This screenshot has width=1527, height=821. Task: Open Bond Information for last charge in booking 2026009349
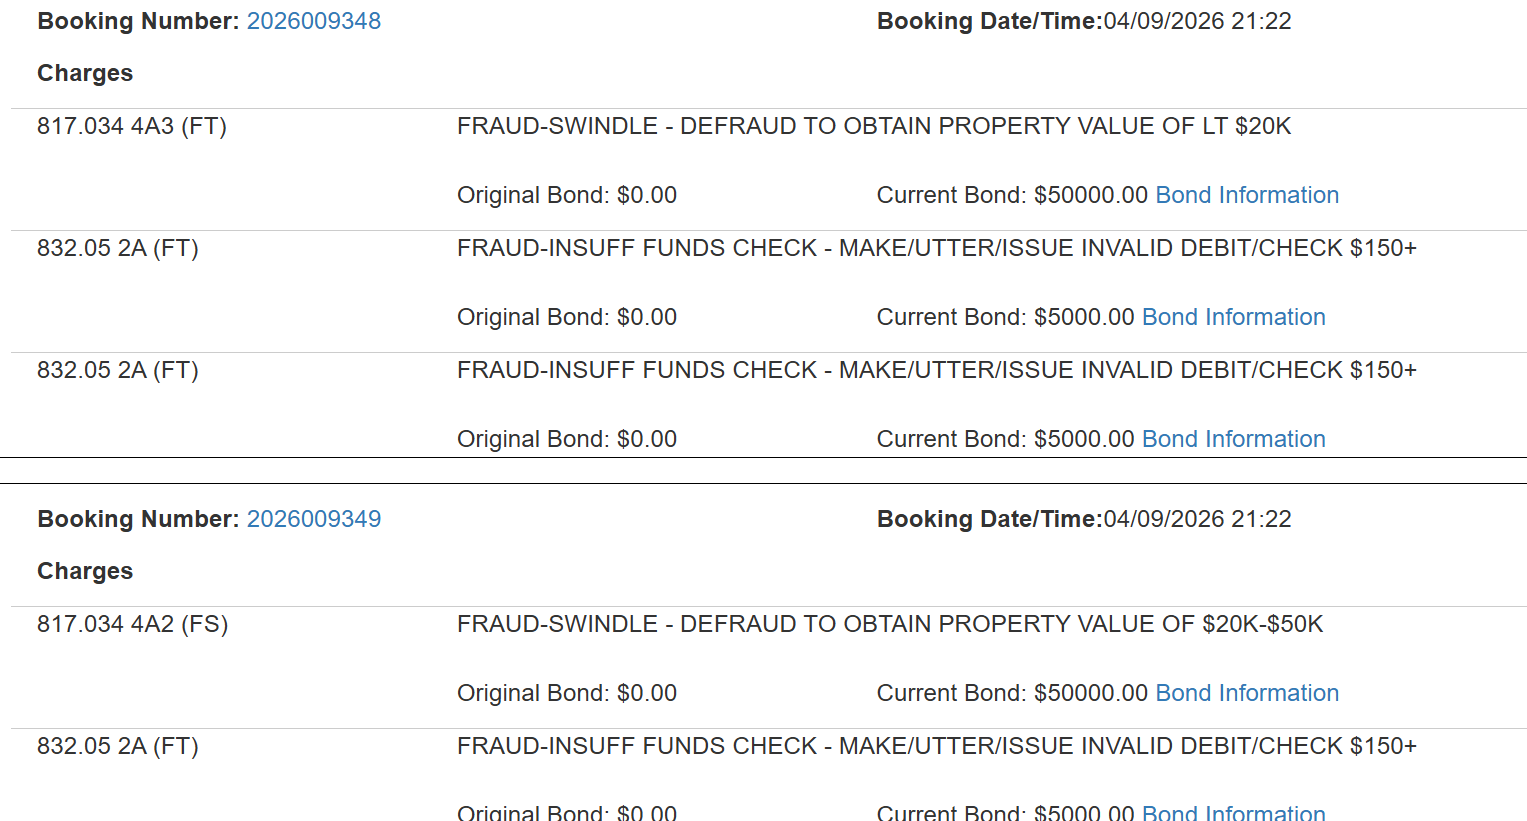pyautogui.click(x=1233, y=812)
